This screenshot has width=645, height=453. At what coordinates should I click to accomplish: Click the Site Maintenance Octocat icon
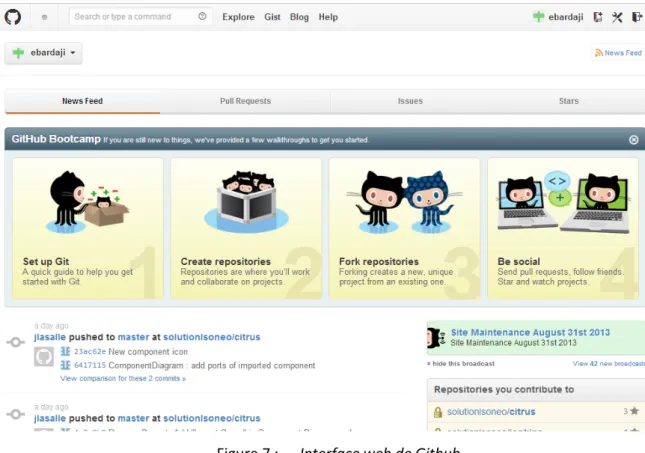(436, 338)
